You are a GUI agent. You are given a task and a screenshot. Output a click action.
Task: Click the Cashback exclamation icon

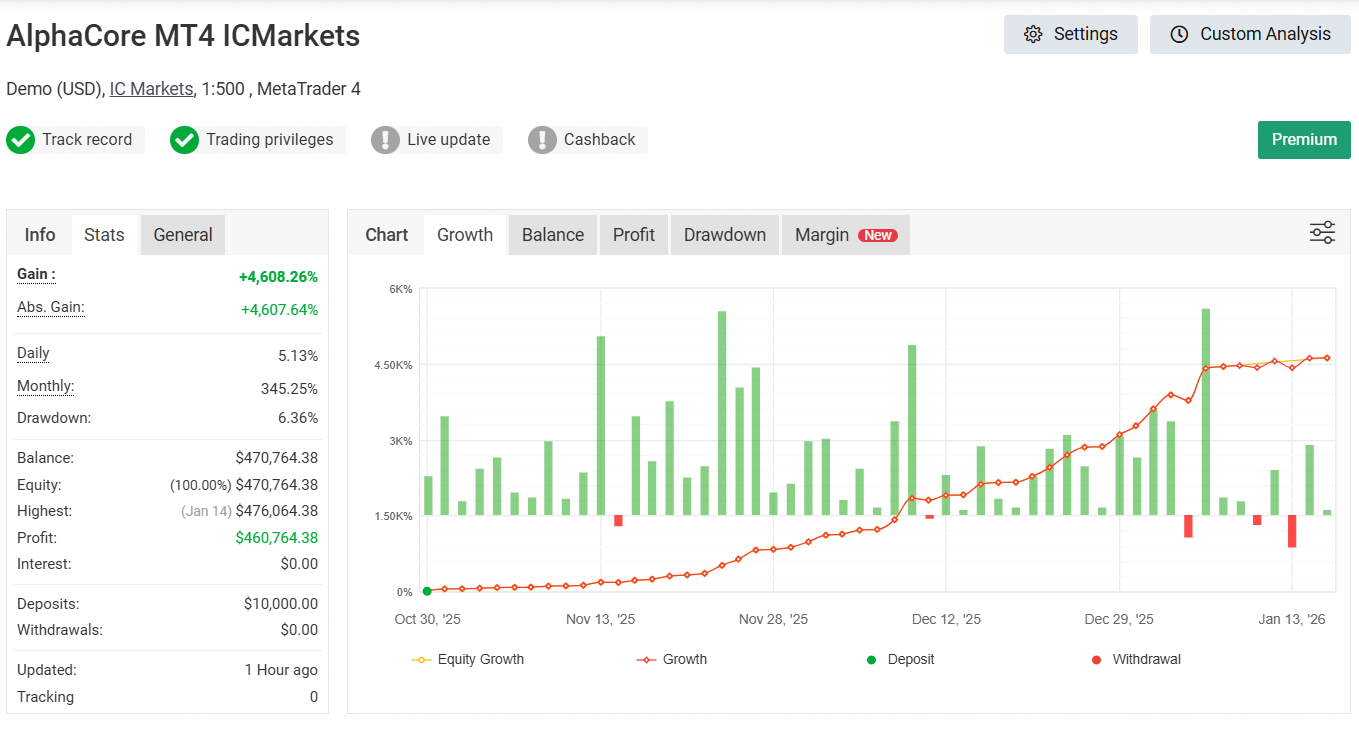542,140
